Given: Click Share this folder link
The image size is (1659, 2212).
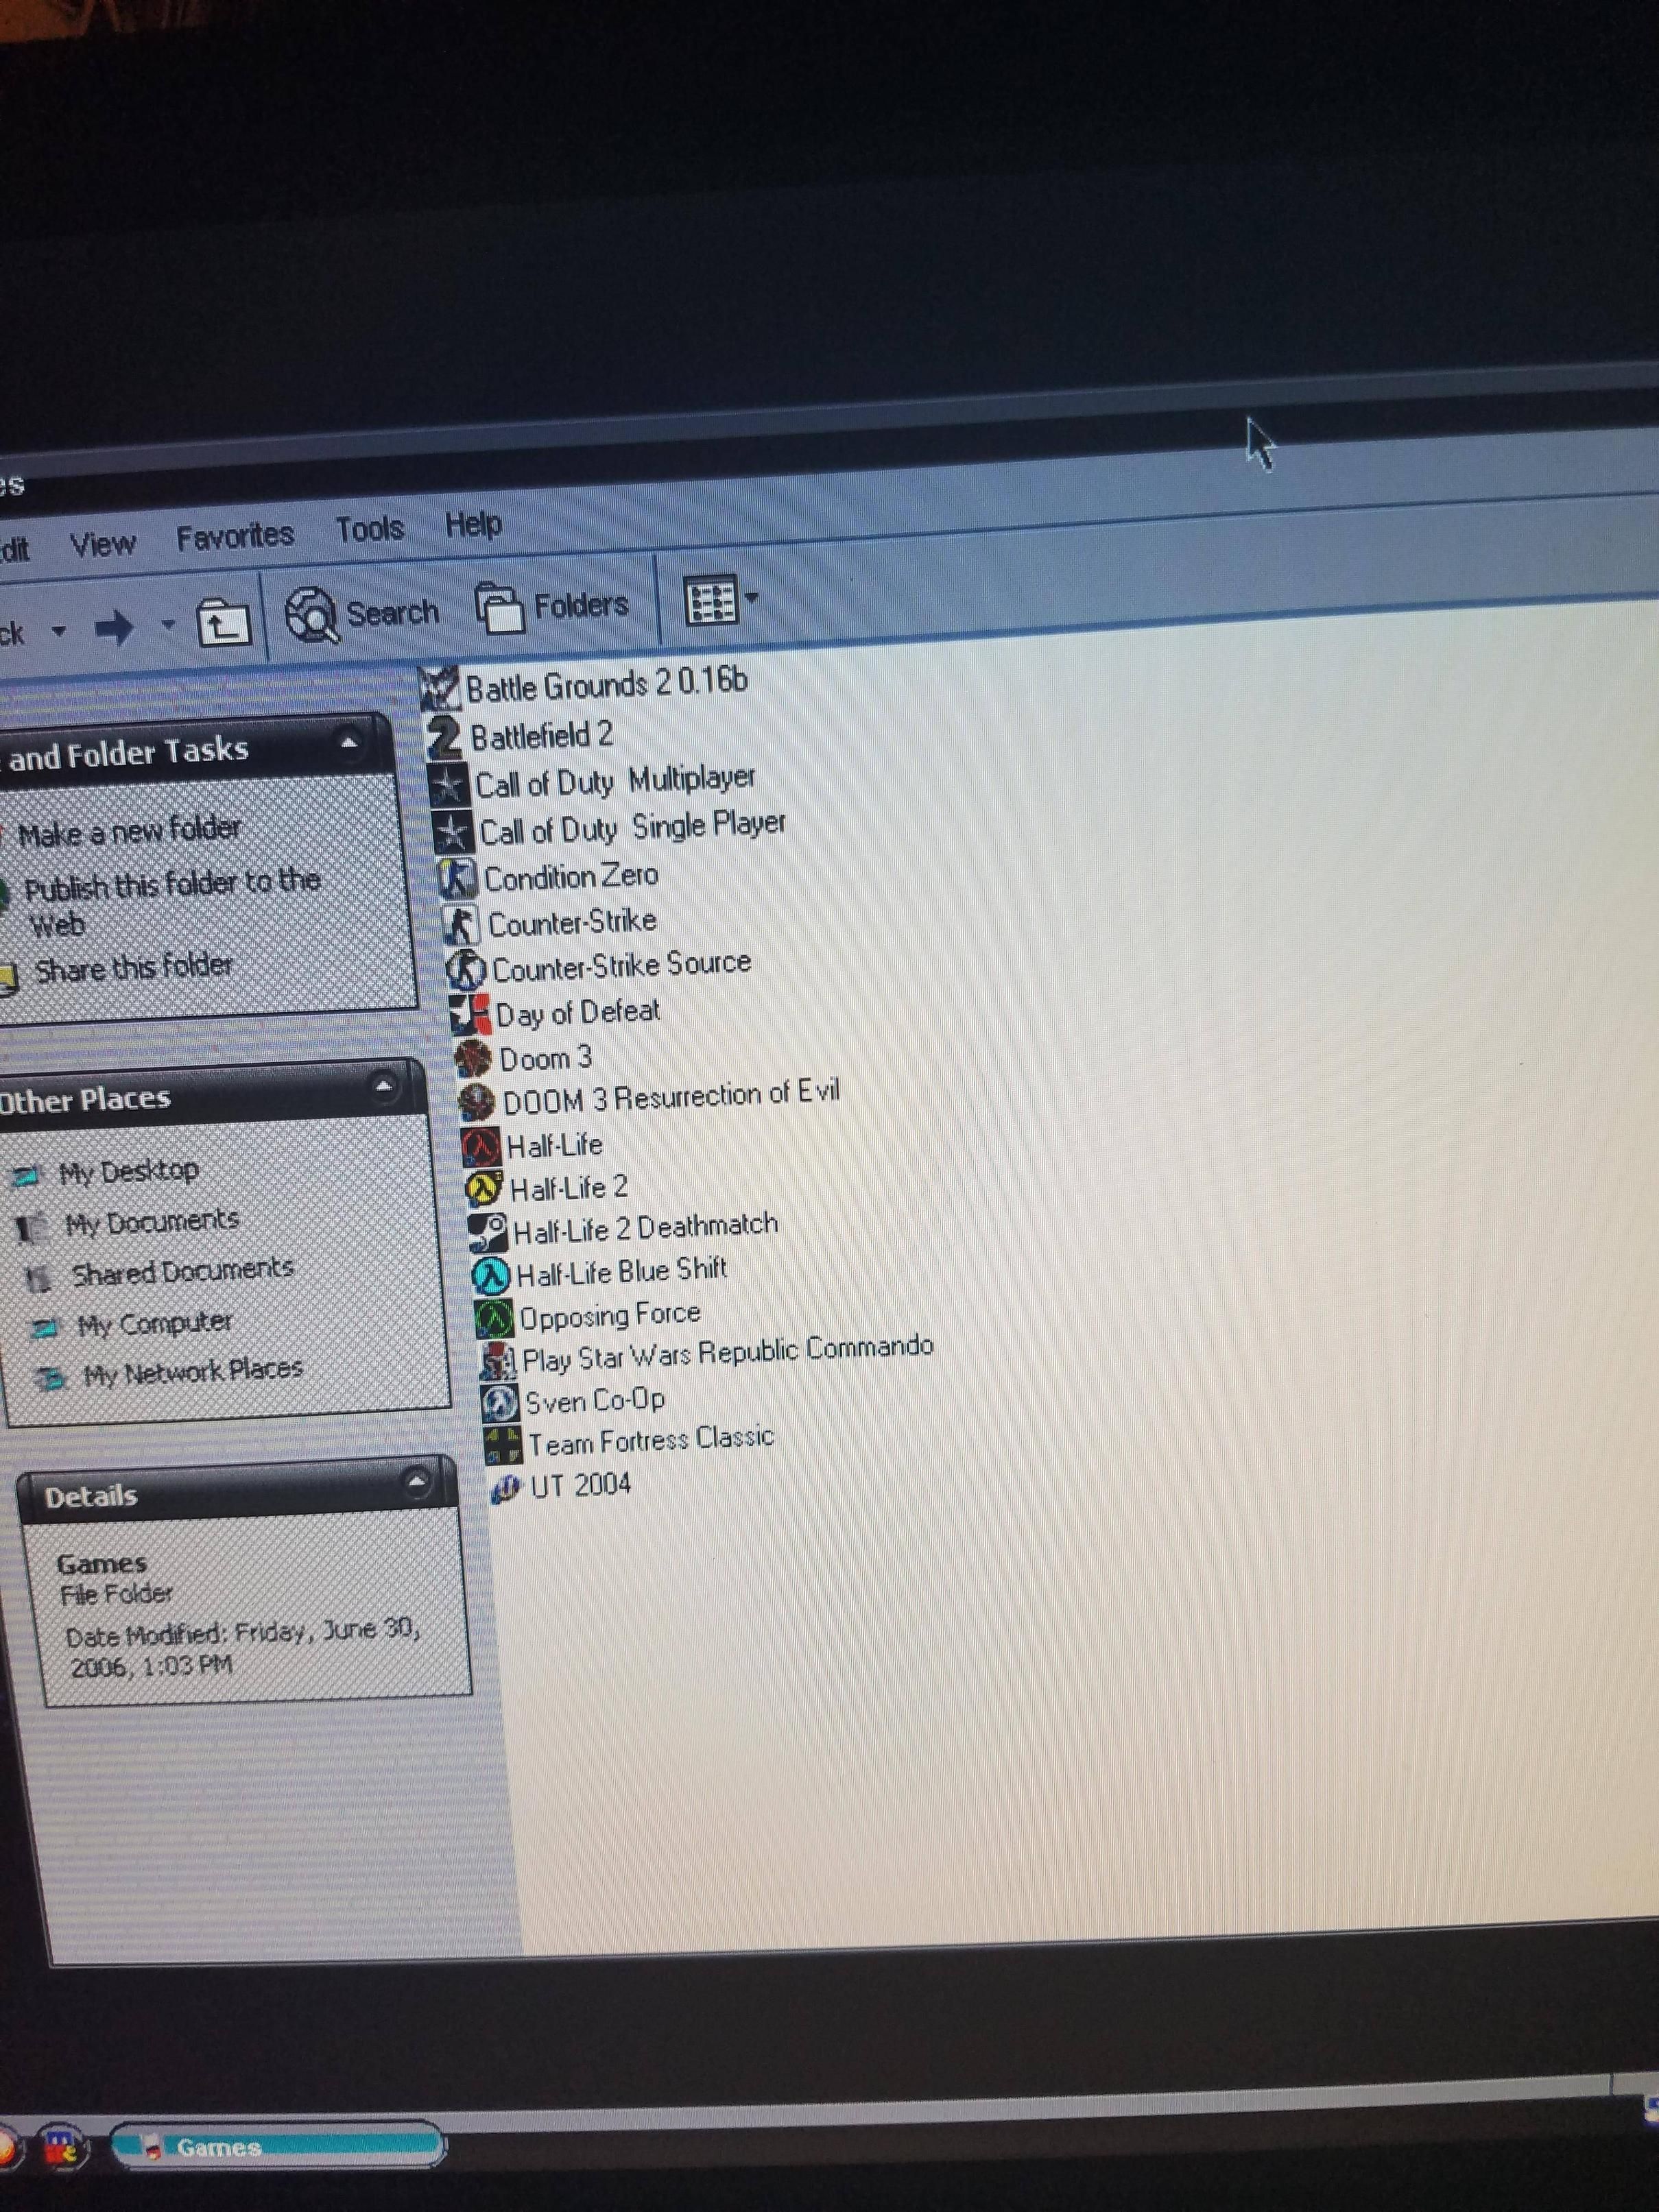Looking at the screenshot, I should tap(133, 968).
